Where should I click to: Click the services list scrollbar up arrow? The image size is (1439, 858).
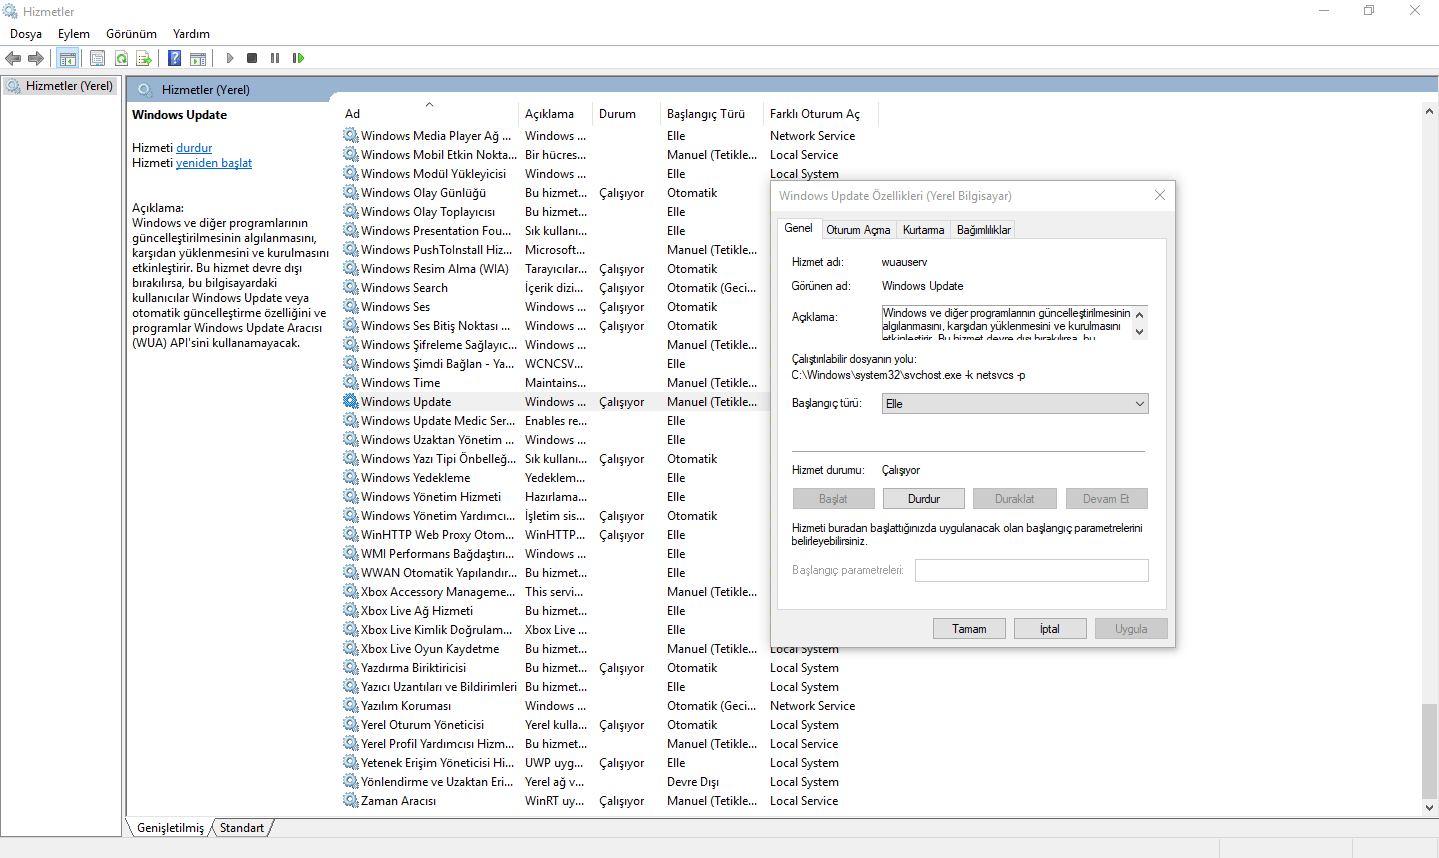[1429, 111]
